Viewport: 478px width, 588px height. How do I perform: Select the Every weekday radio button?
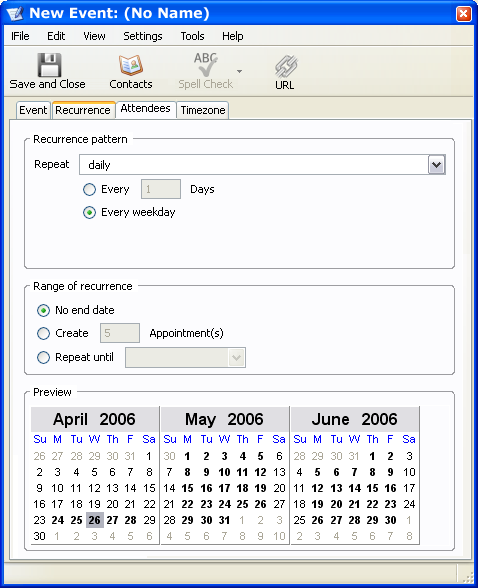89,213
